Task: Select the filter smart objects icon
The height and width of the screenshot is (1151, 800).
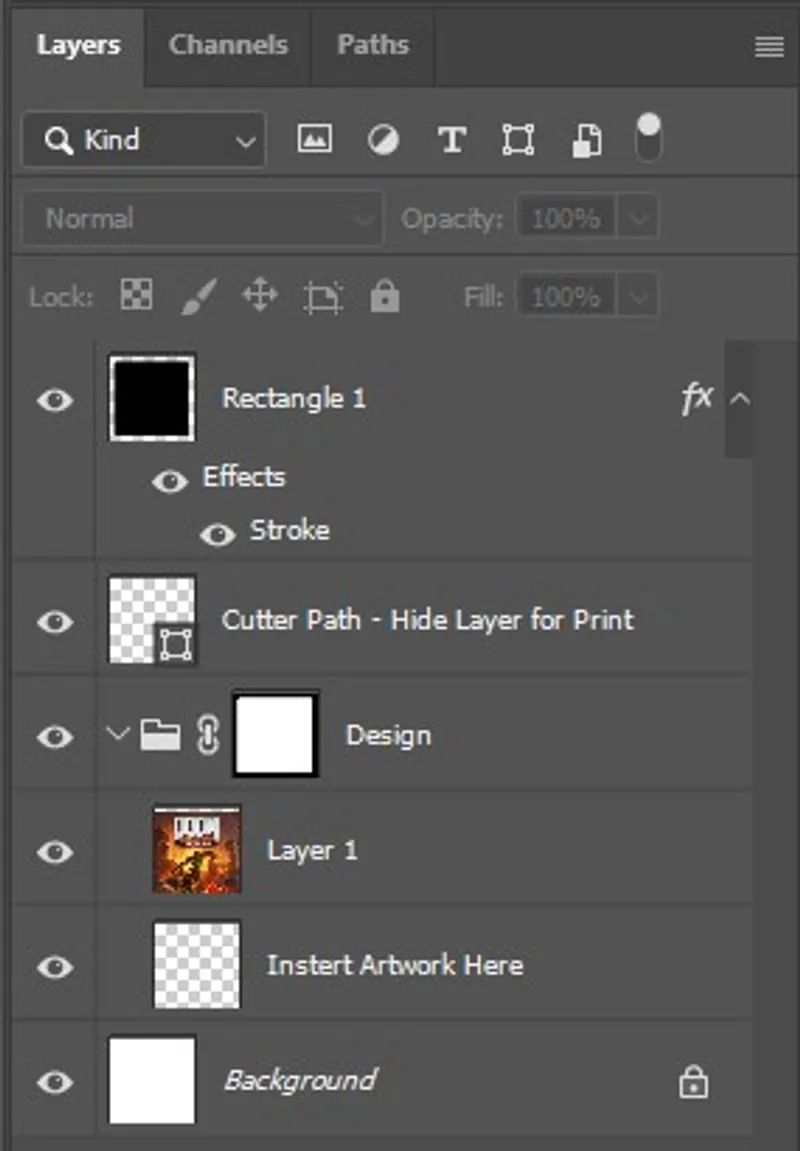Action: pyautogui.click(x=586, y=139)
